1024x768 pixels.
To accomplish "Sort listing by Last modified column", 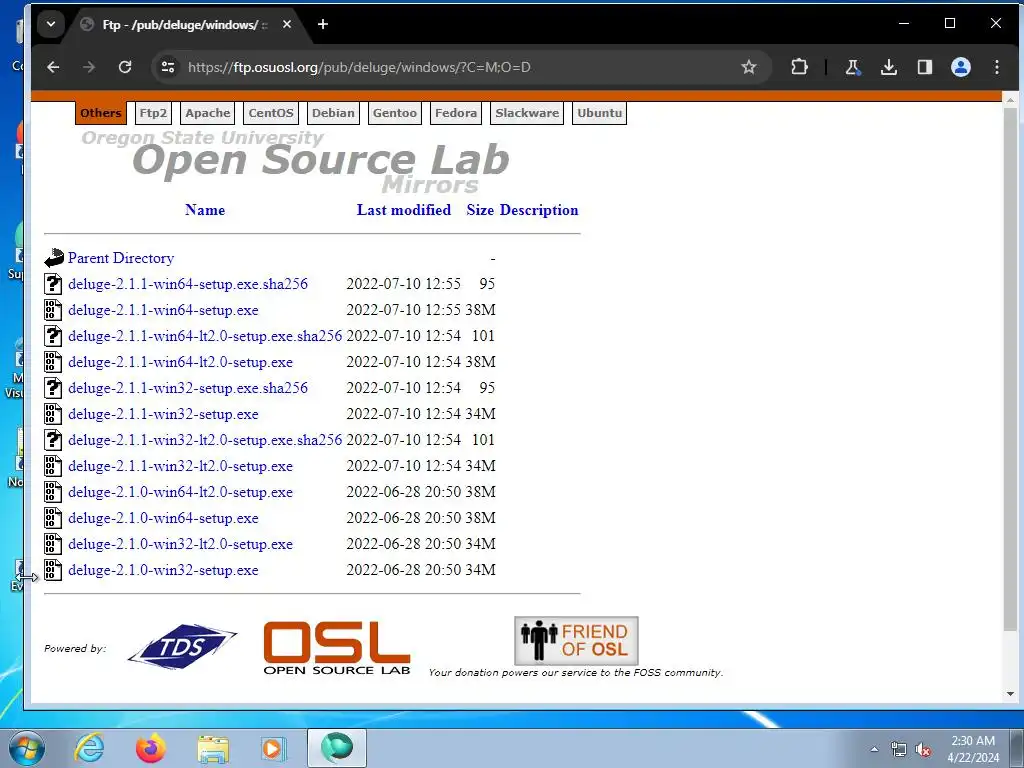I will (x=404, y=210).
